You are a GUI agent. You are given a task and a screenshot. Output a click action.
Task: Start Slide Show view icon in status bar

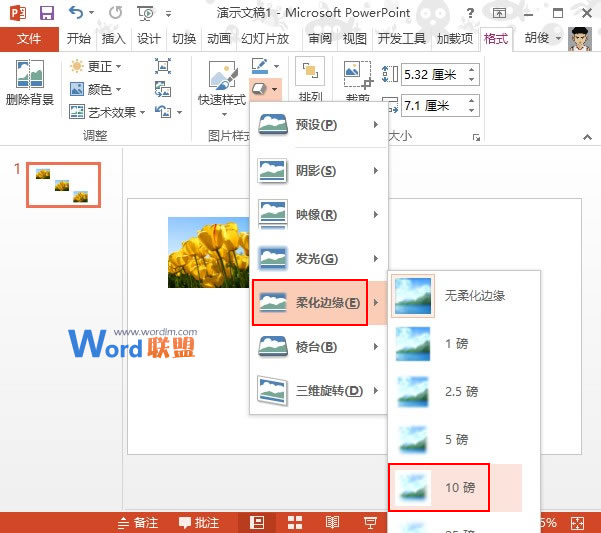click(x=370, y=523)
